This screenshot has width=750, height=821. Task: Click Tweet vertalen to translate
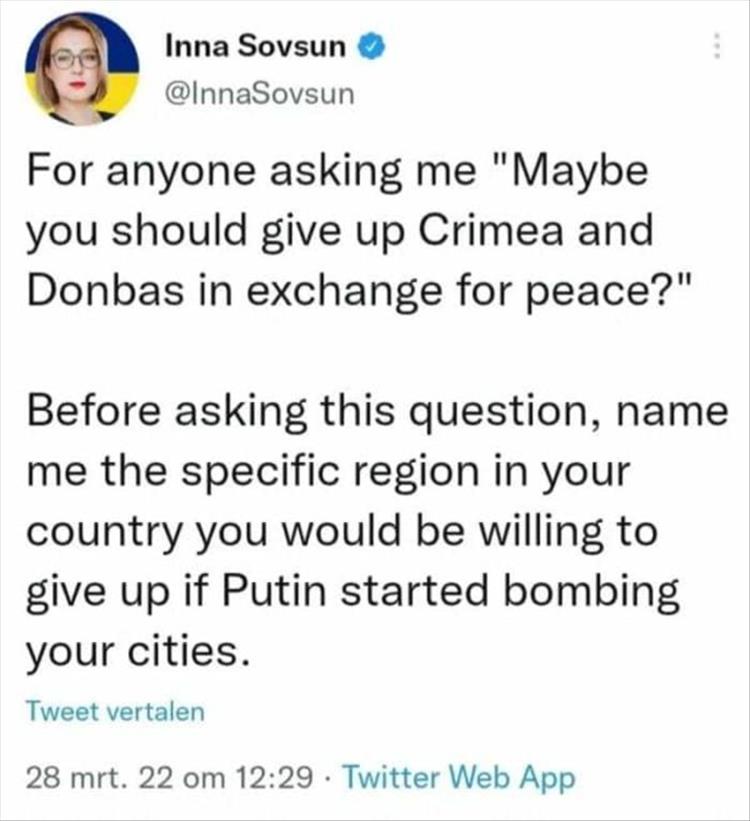pos(115,711)
